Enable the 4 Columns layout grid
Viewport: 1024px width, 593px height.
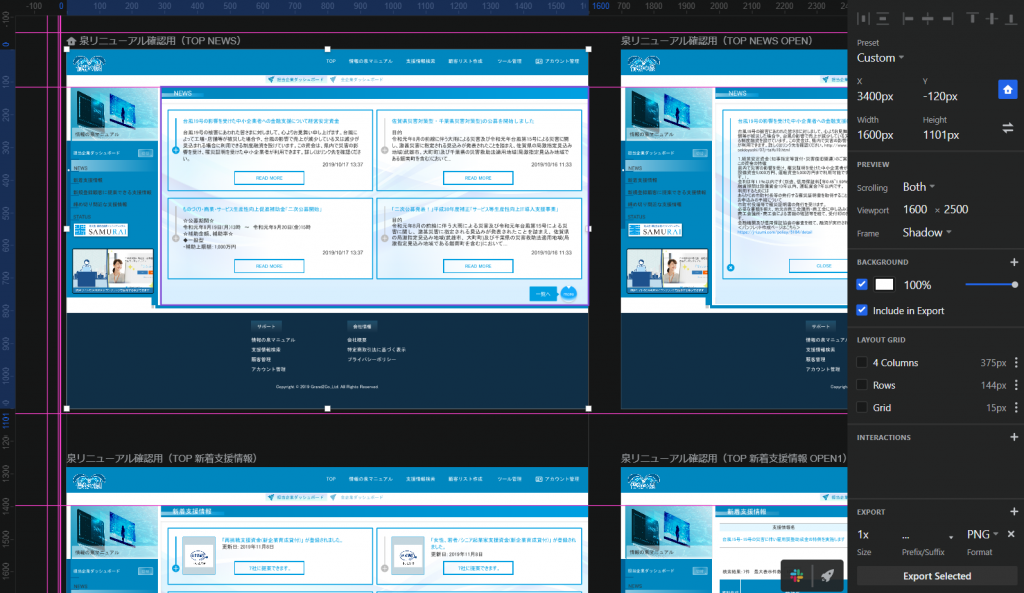click(863, 363)
